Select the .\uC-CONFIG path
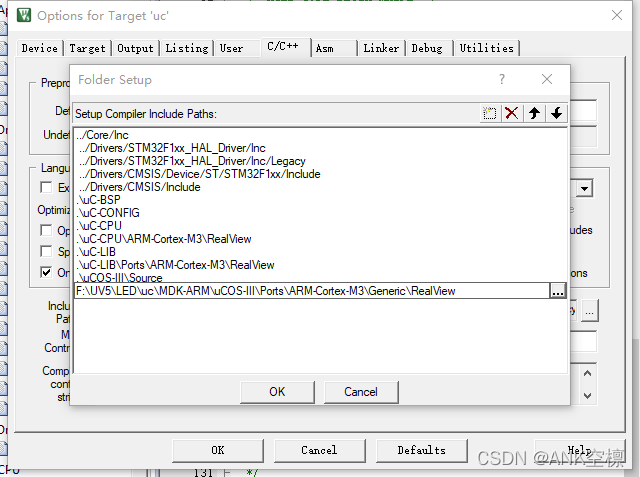 point(320,213)
